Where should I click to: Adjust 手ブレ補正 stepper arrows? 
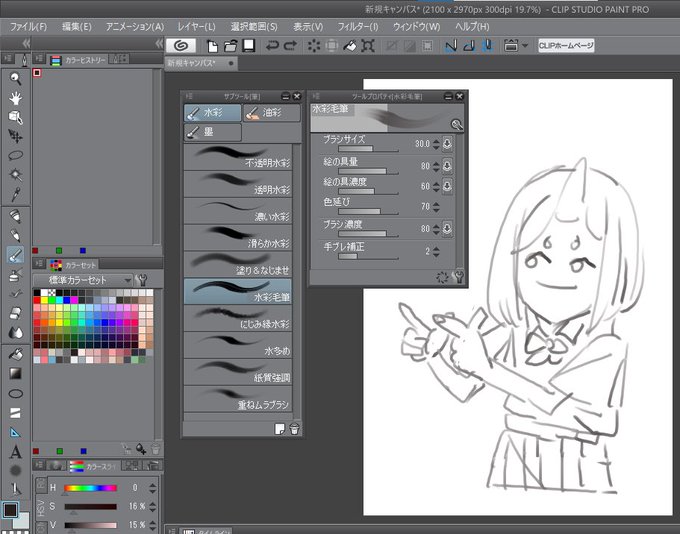tap(436, 252)
